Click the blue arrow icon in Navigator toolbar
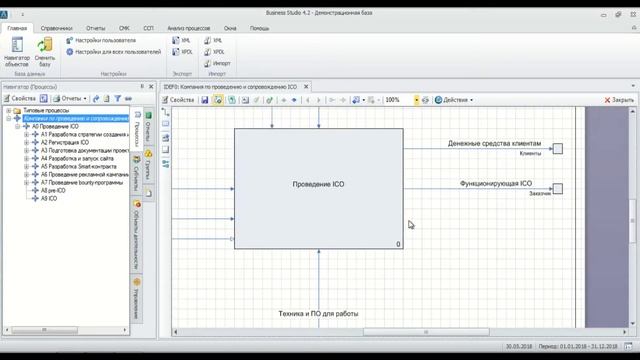 [x=96, y=98]
